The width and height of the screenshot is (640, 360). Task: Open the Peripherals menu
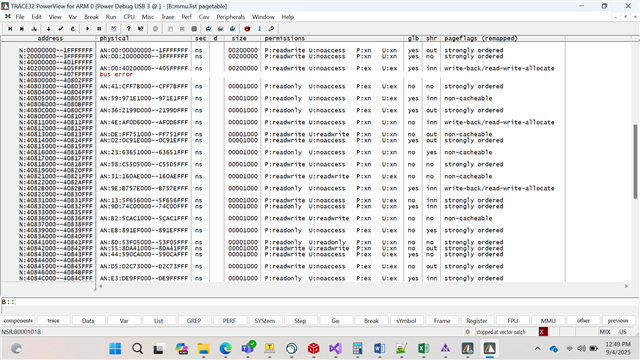(x=231, y=17)
